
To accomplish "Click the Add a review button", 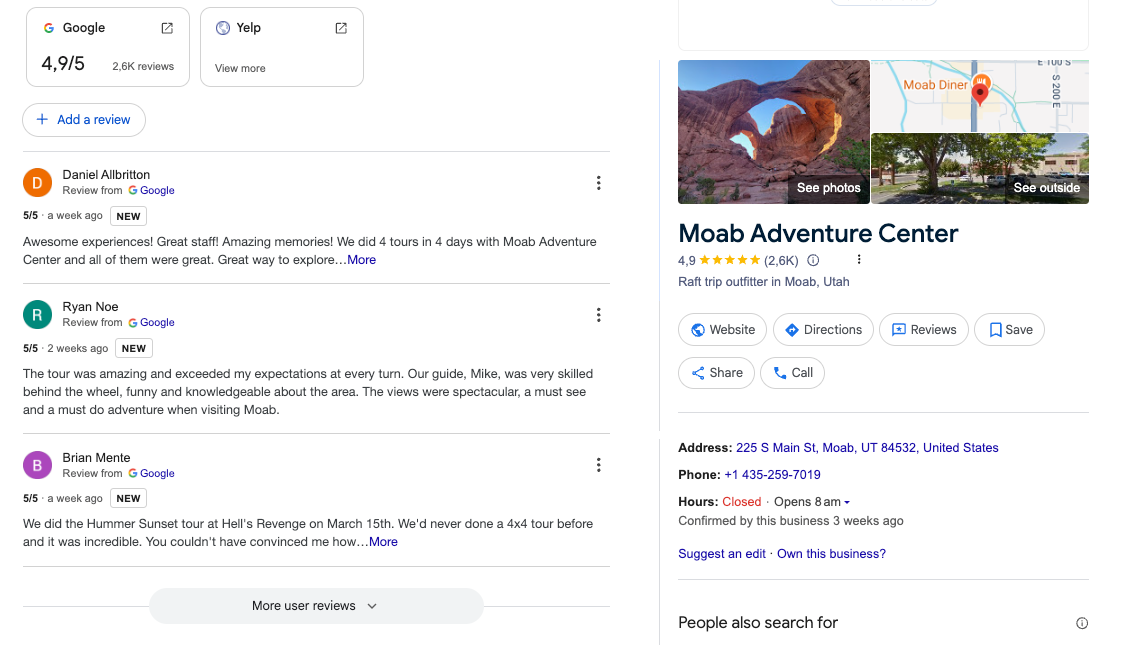I will 84,120.
